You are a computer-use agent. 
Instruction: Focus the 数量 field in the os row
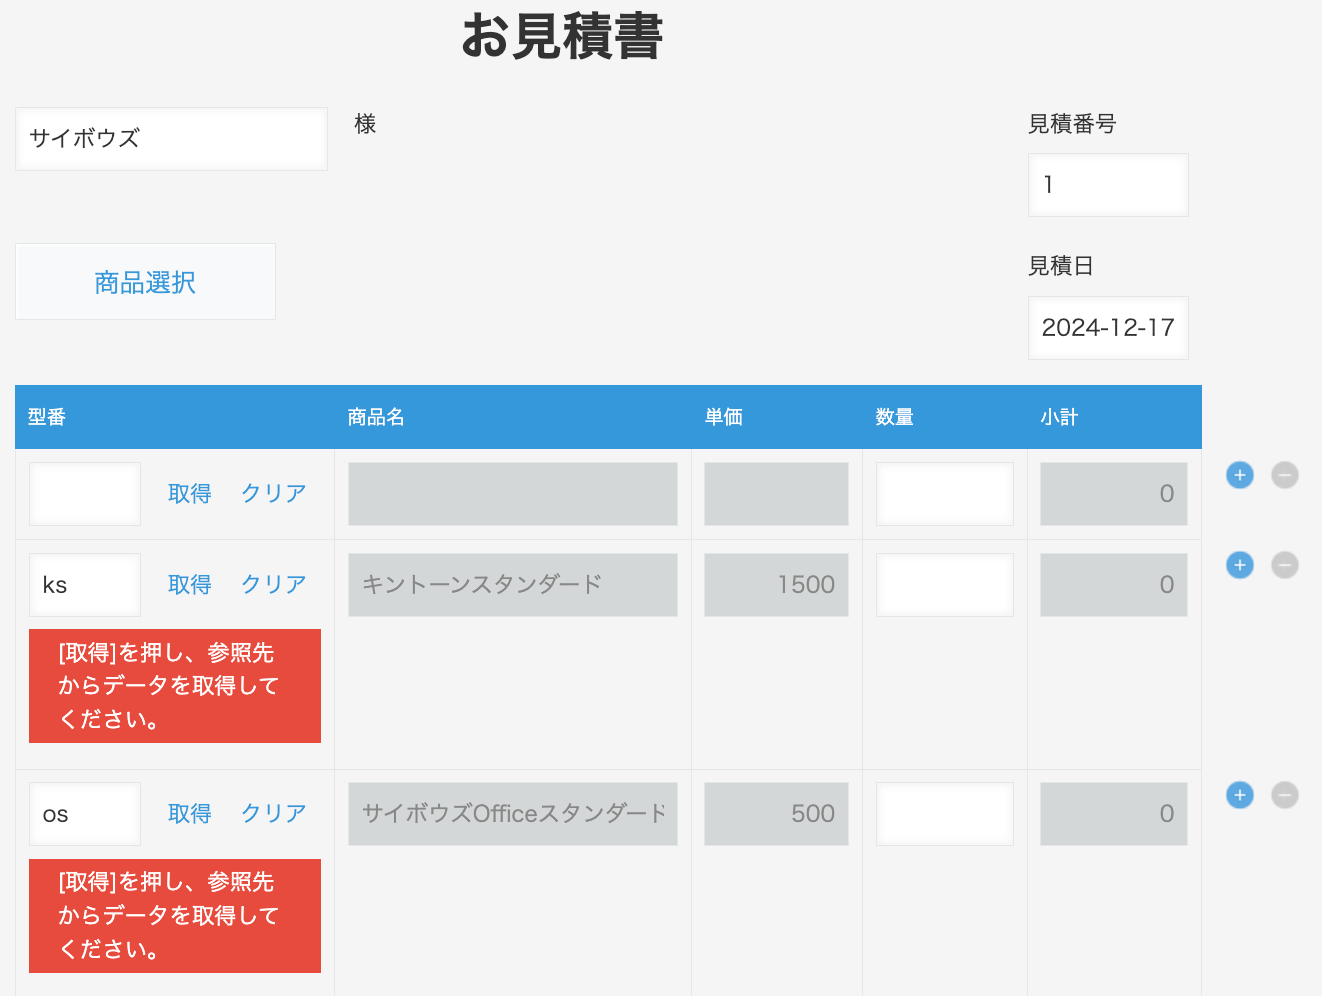945,814
